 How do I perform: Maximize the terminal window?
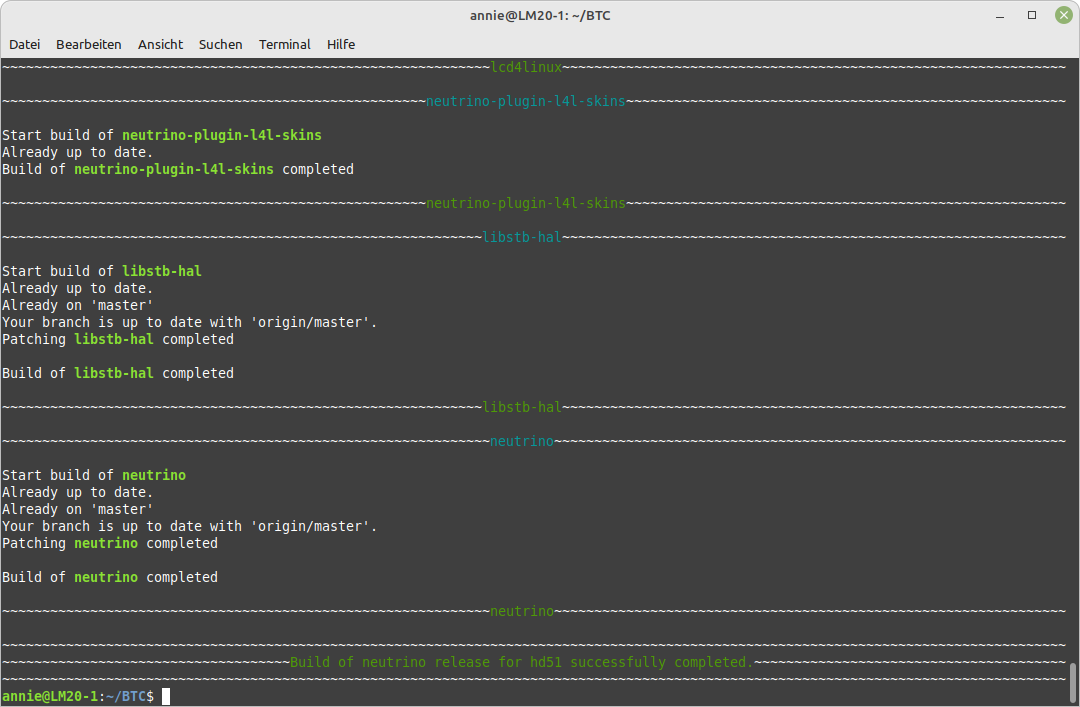tap(1032, 16)
